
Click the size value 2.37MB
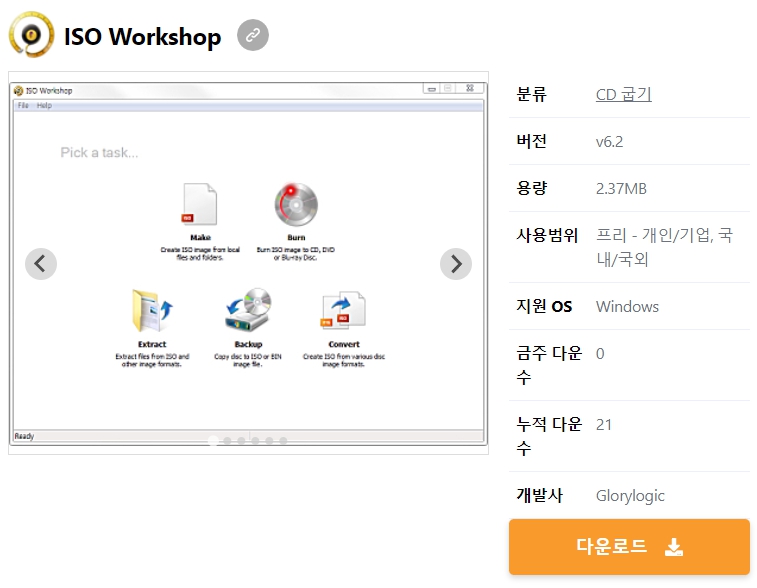point(621,188)
